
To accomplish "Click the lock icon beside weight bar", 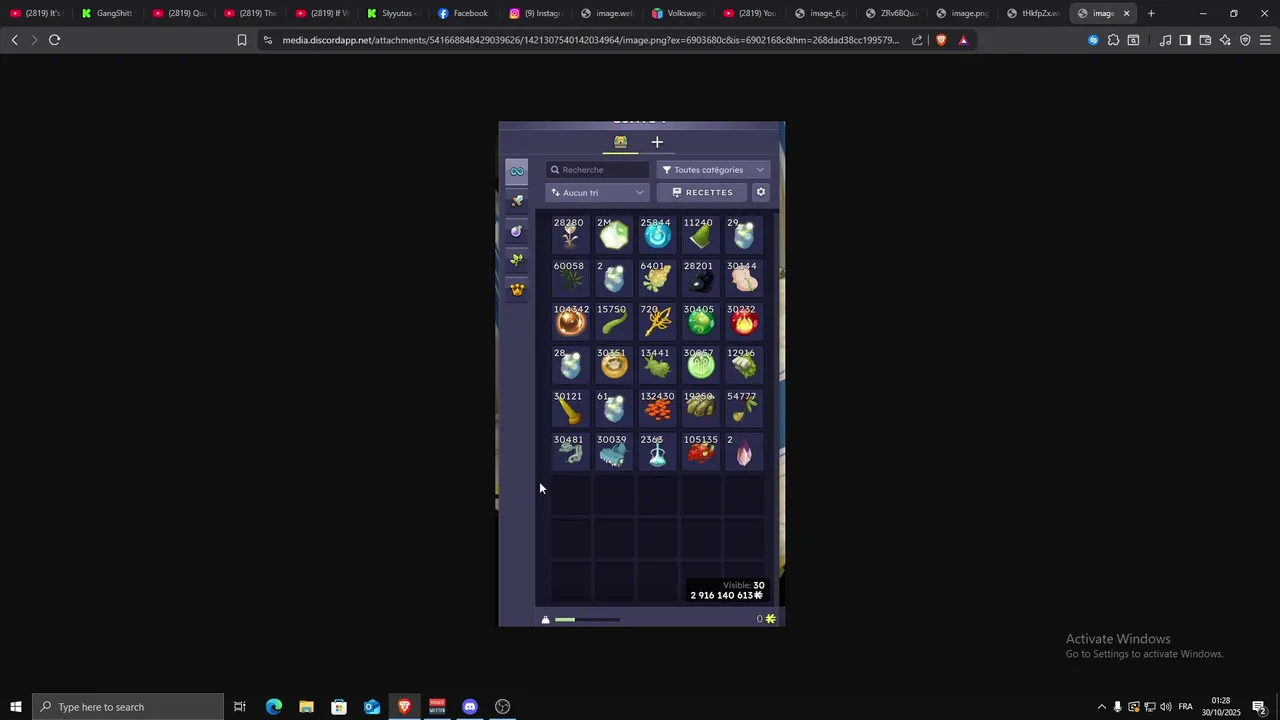I will point(545,620).
